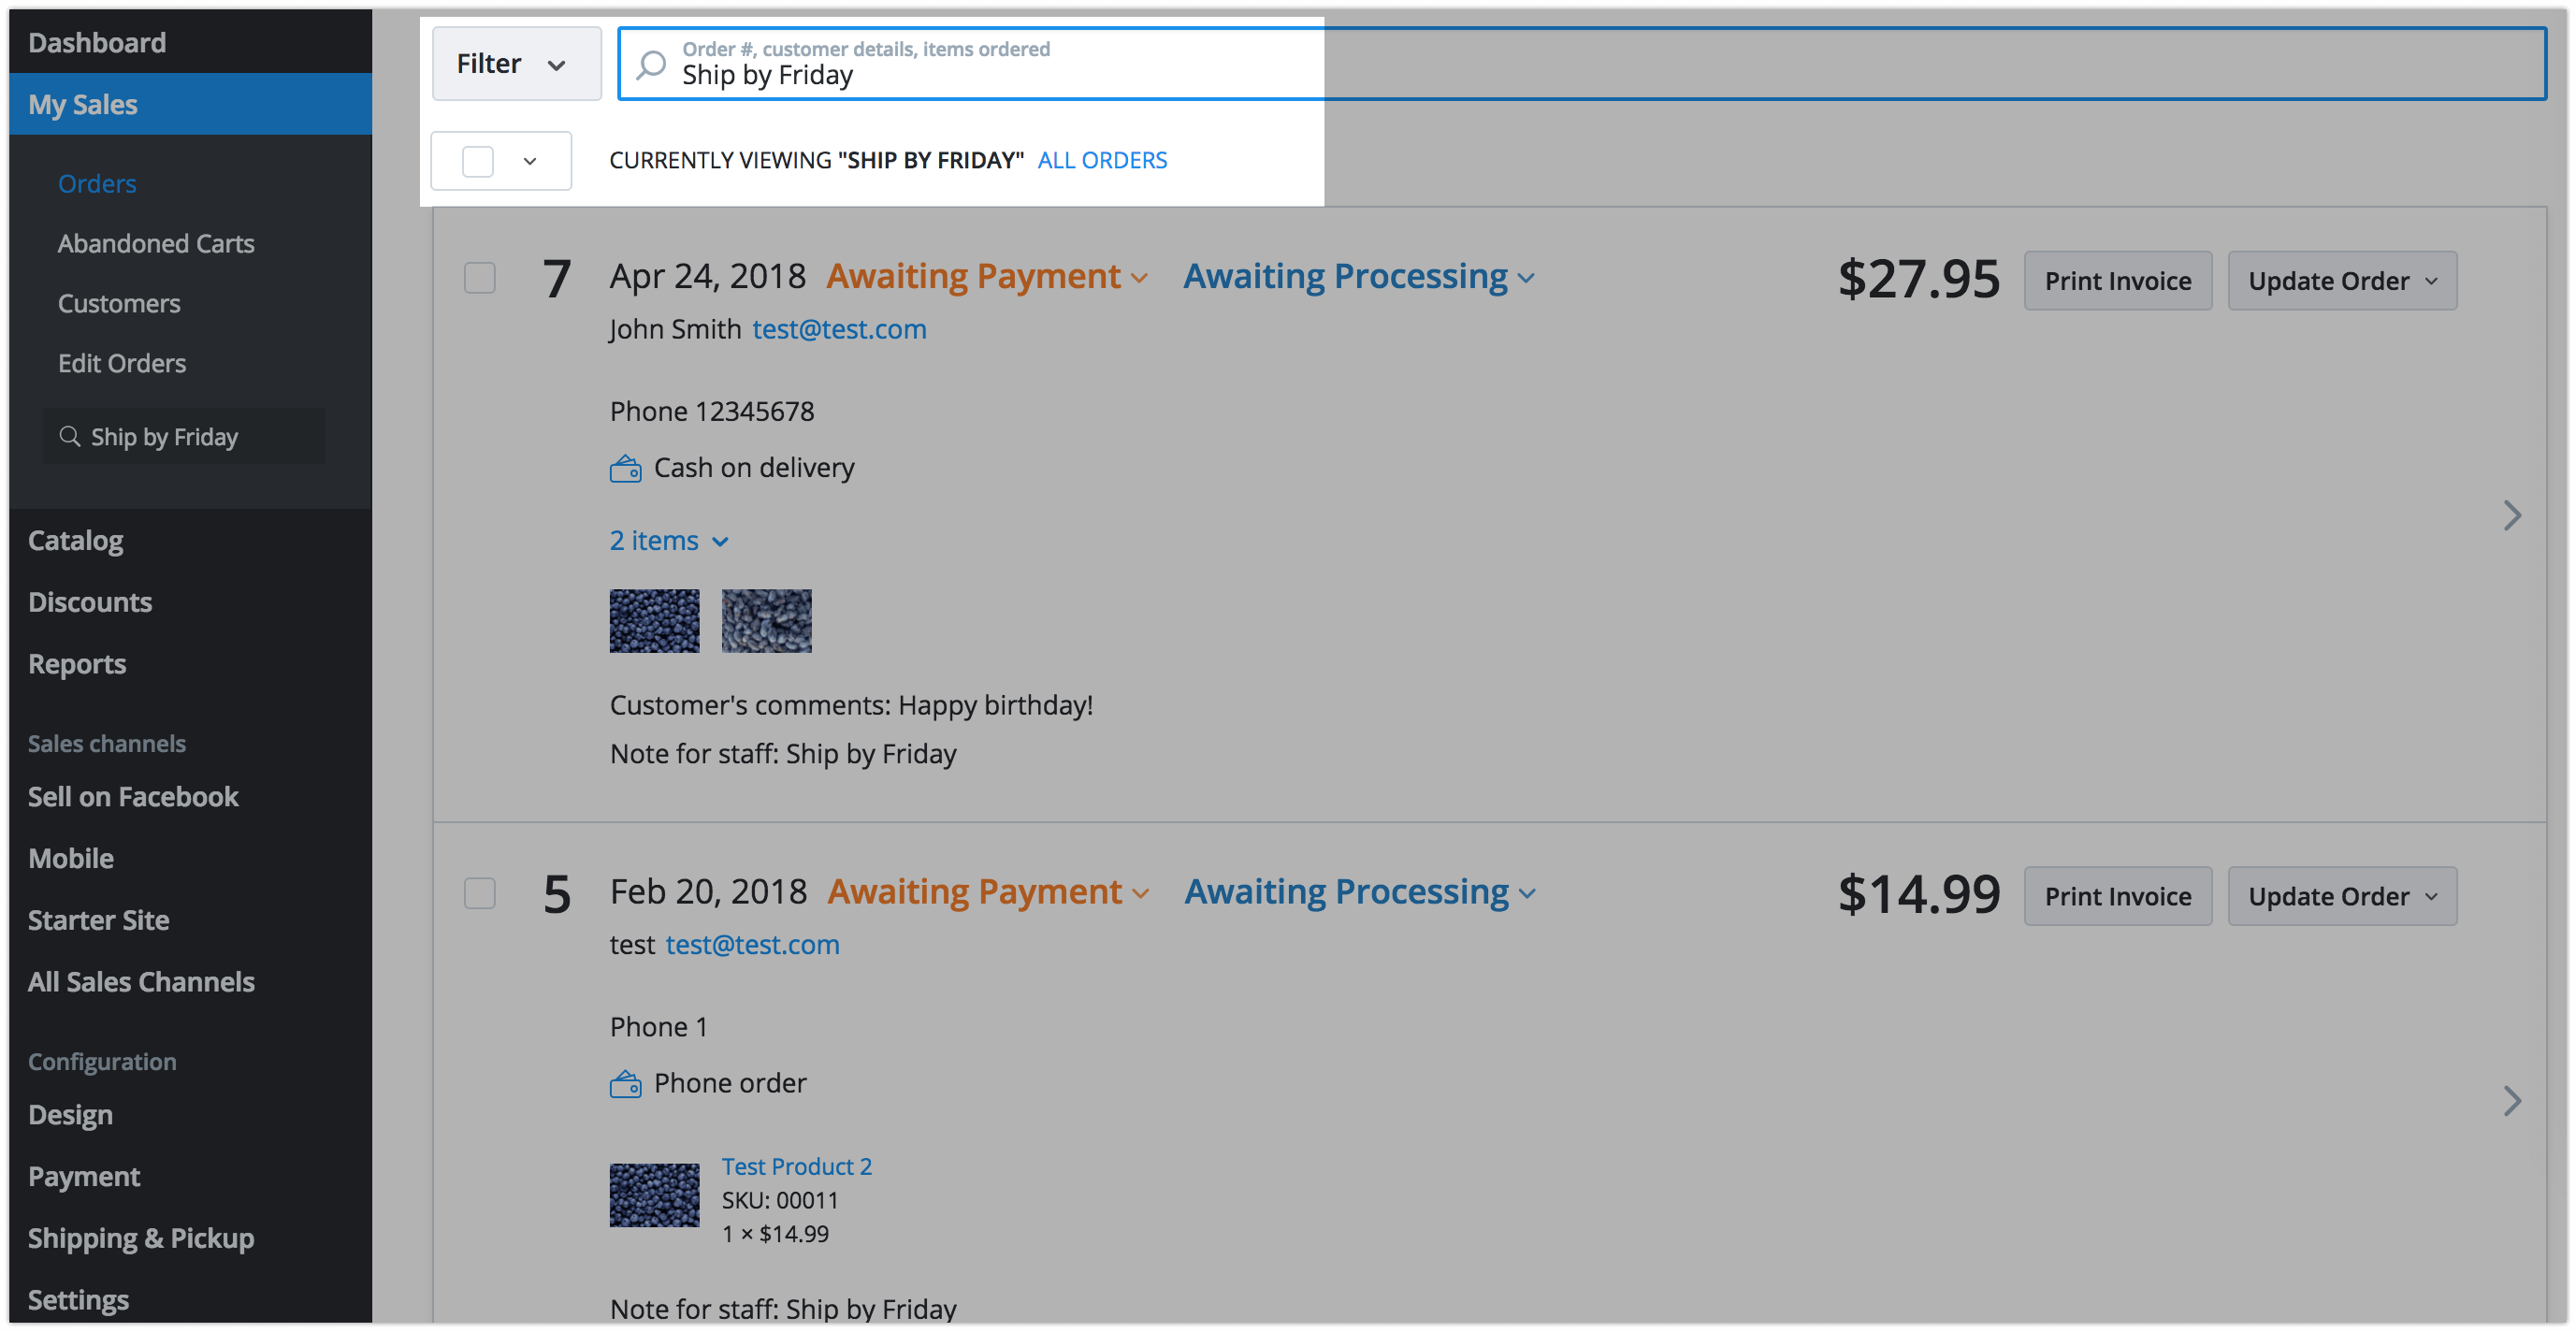Expand the 2 items list in order 7
The height and width of the screenshot is (1332, 2576).
tap(669, 541)
